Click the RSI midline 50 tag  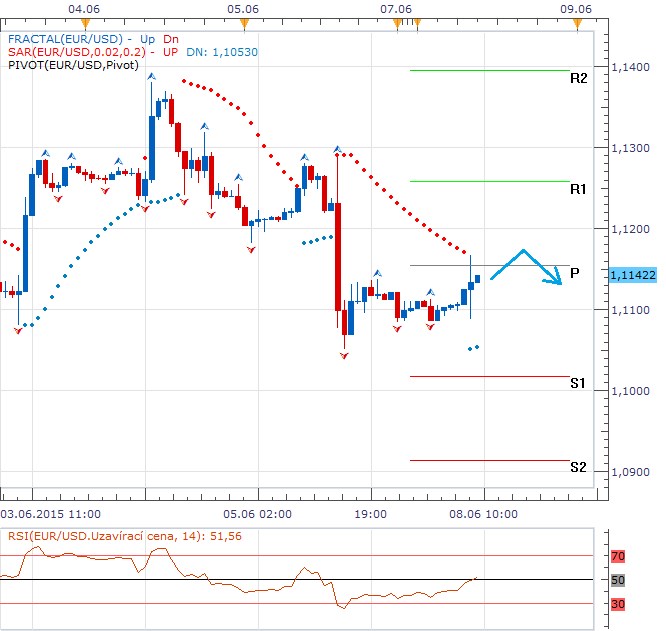pyautogui.click(x=617, y=580)
